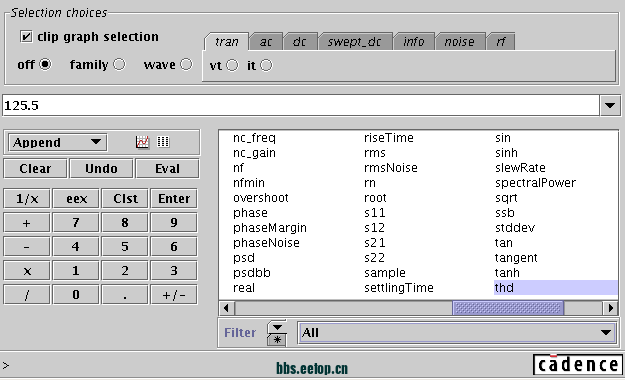
Task: Click the multiply x operator button
Action: click(x=27, y=271)
